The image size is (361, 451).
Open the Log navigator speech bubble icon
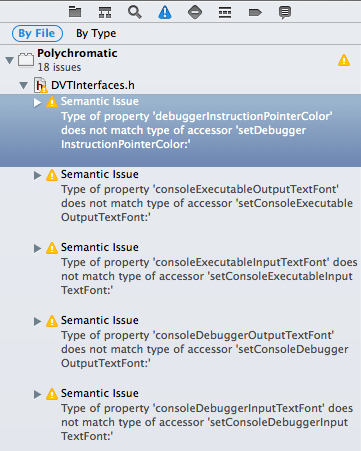tap(285, 13)
